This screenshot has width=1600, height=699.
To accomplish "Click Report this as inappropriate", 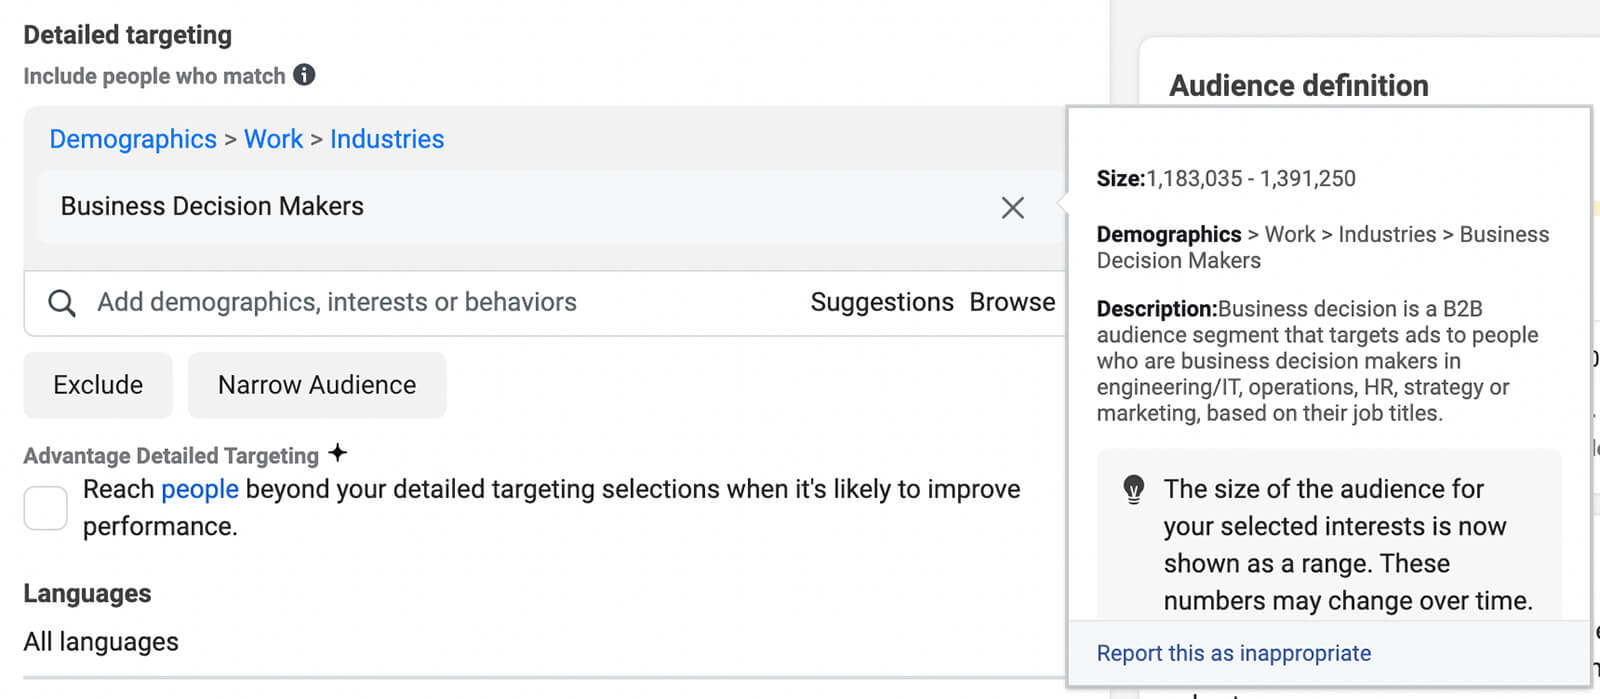I will 1233,653.
